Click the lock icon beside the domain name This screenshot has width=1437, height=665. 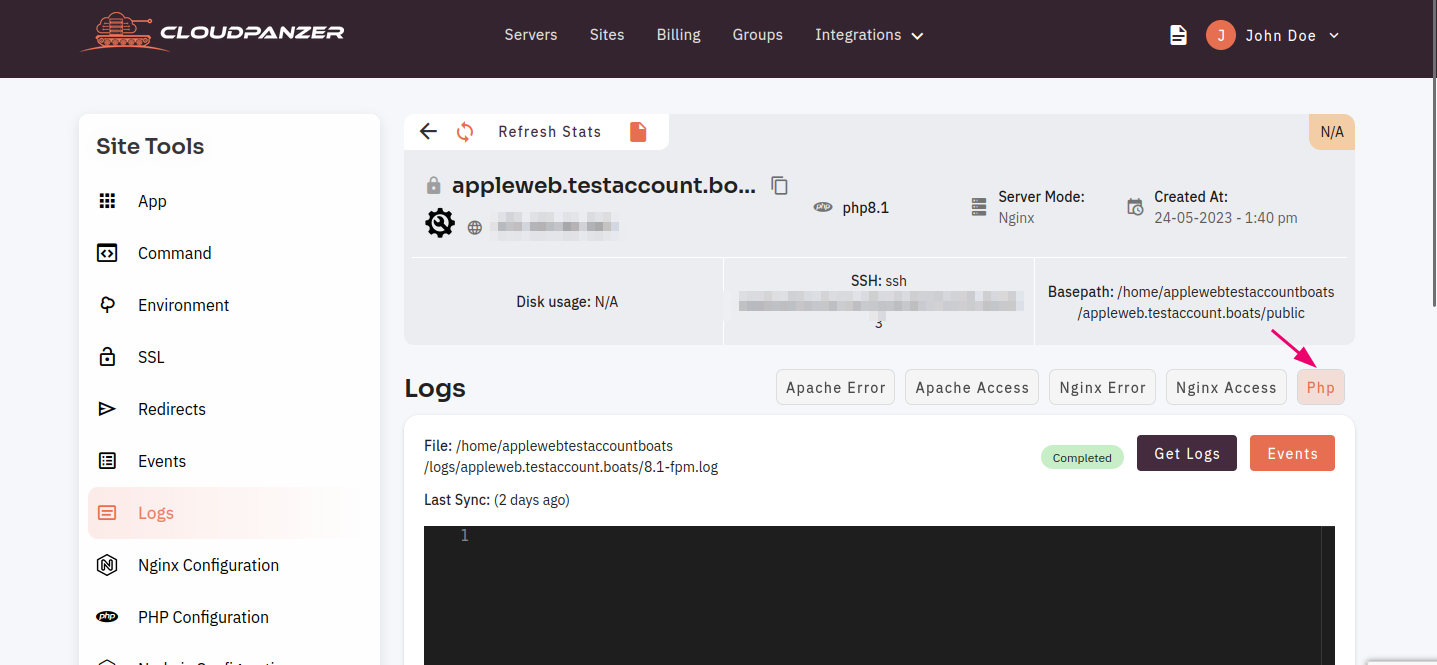433,186
